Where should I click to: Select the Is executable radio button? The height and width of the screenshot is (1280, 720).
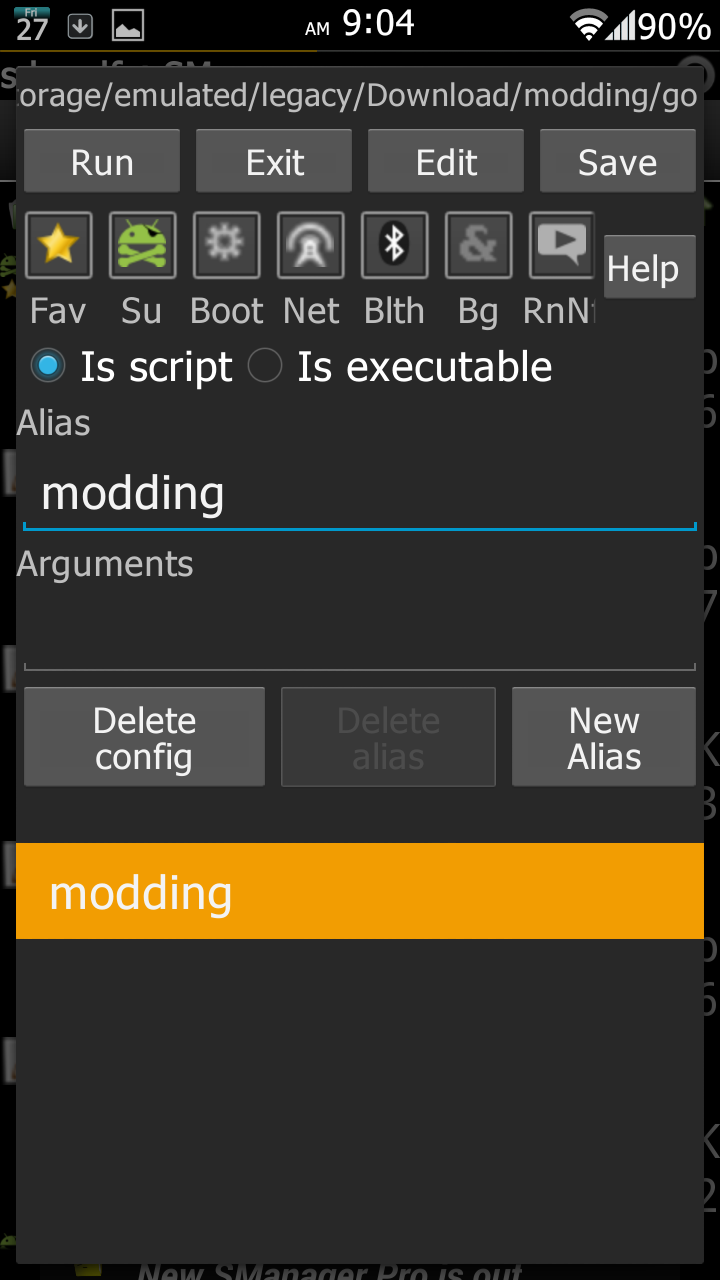point(265,367)
